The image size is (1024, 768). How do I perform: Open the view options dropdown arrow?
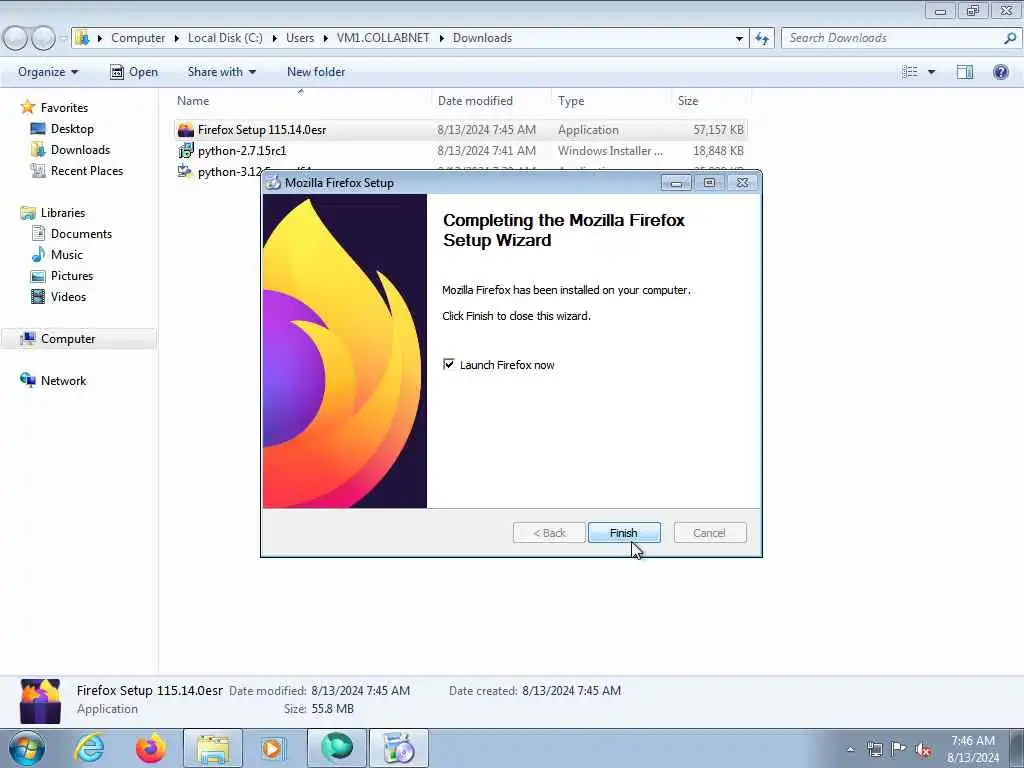(931, 72)
